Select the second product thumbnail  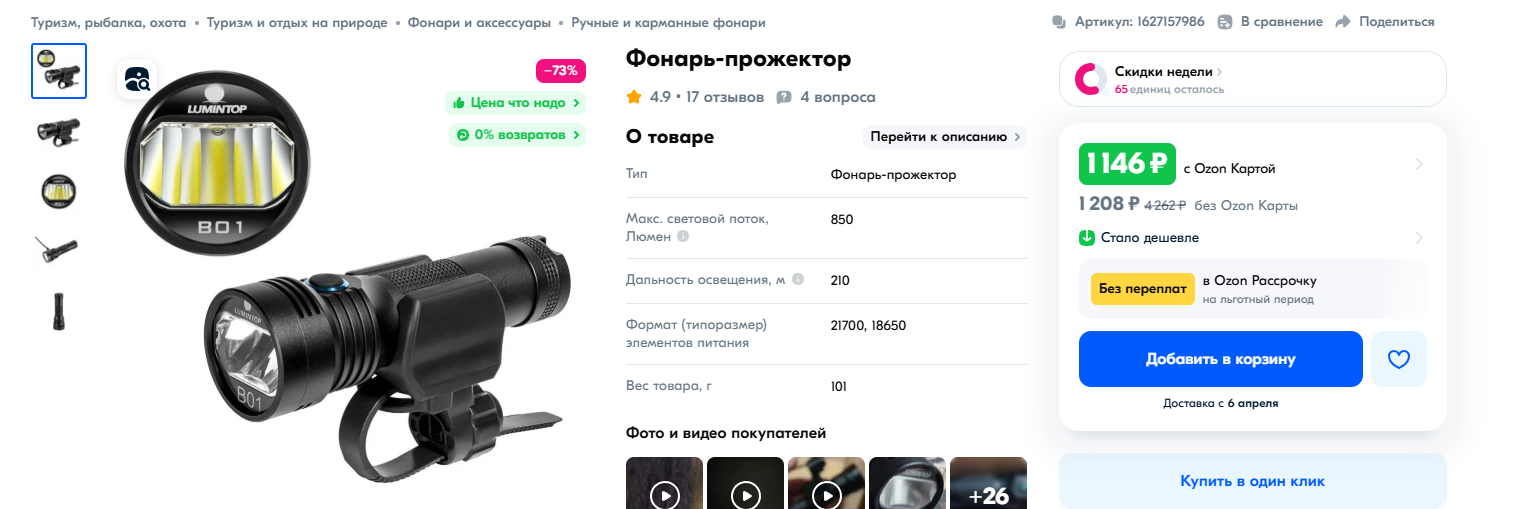click(59, 130)
